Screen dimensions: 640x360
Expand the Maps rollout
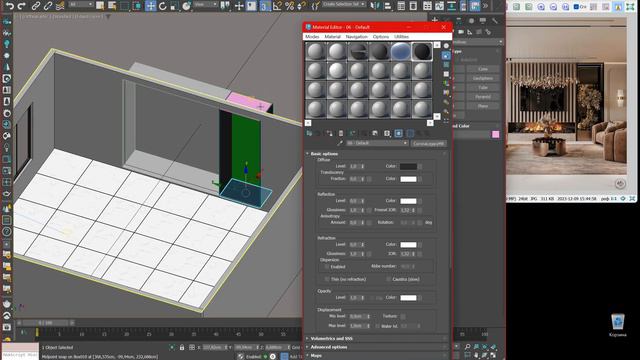coord(376,356)
